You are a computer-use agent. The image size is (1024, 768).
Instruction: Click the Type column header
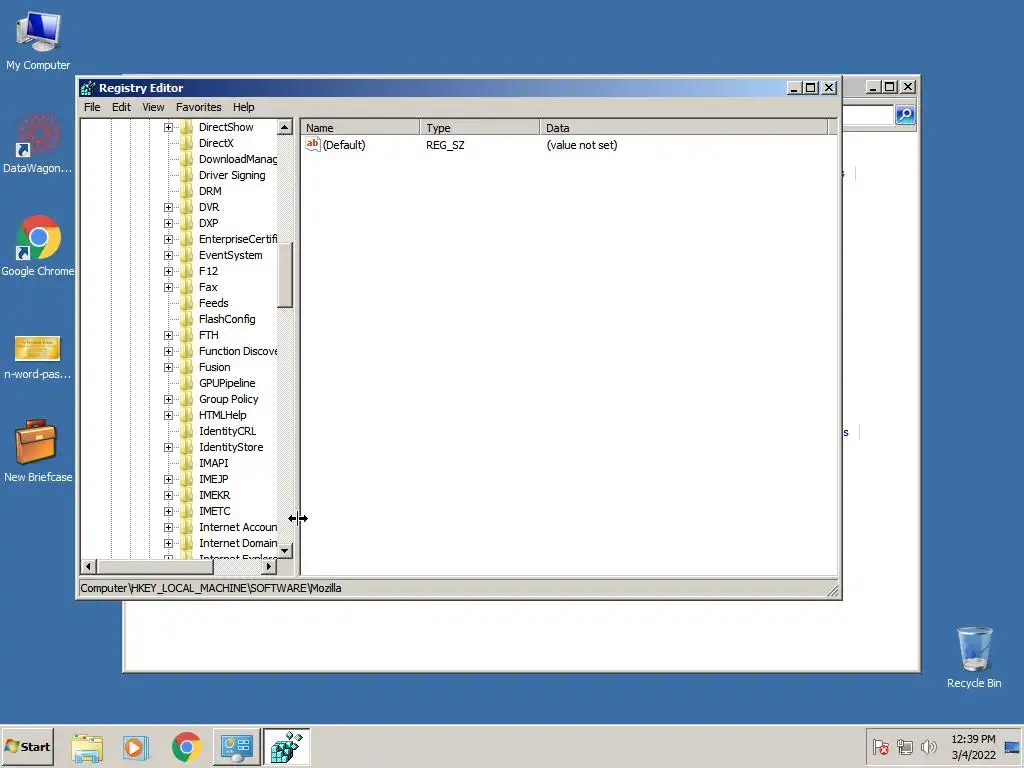click(x=480, y=127)
